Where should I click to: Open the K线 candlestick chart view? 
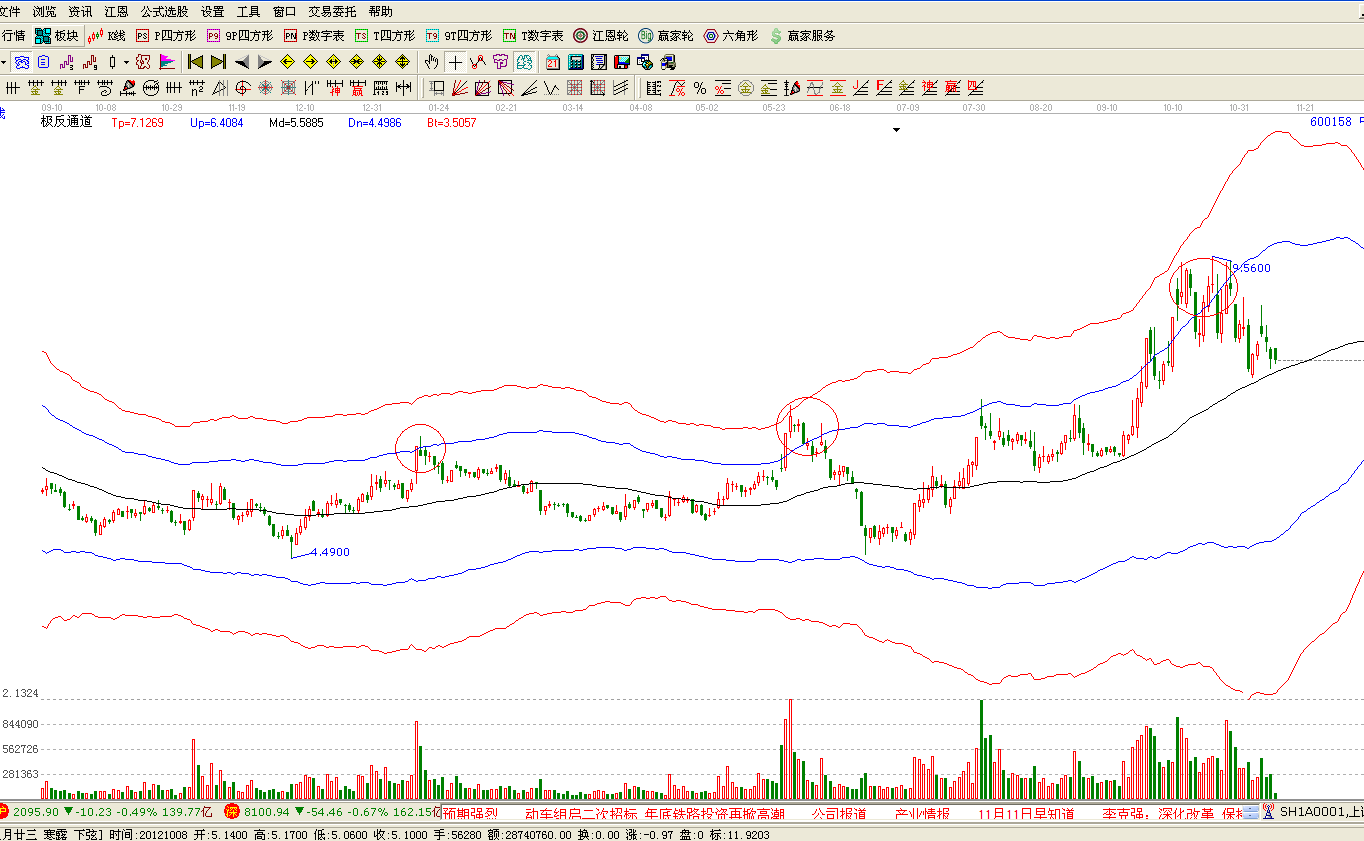point(107,36)
